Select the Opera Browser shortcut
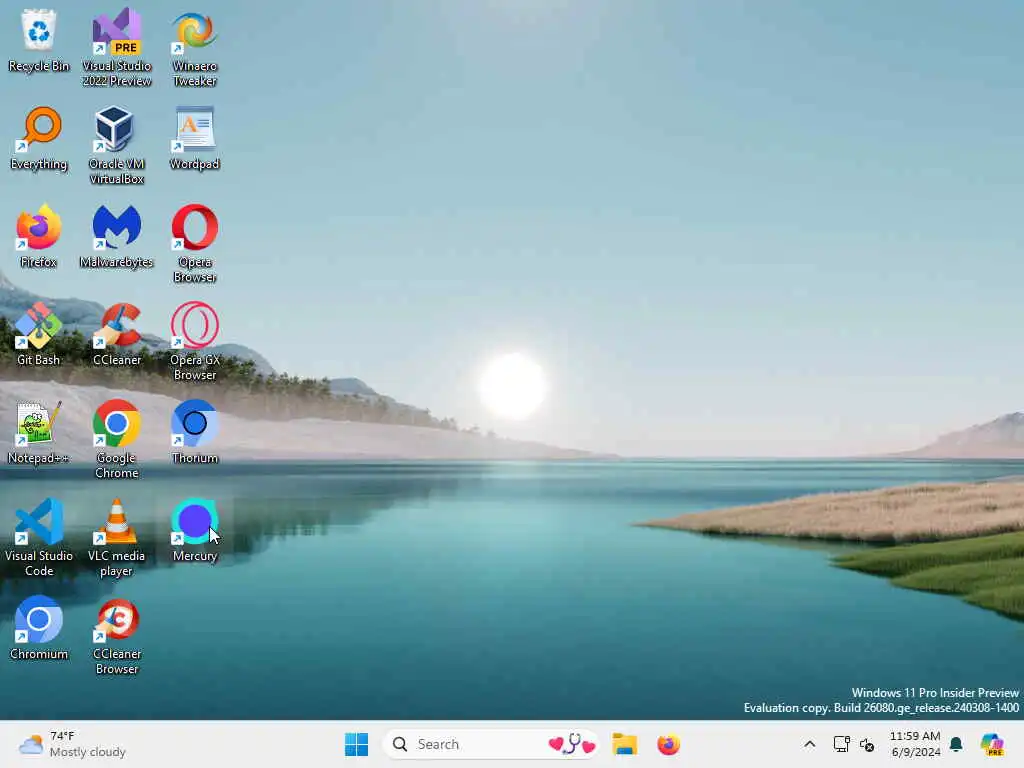1024x768 pixels. (x=195, y=244)
